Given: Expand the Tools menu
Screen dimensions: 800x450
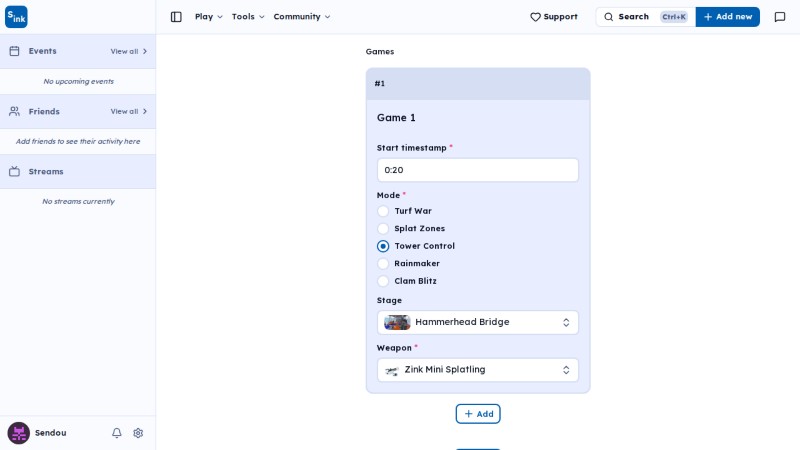Looking at the screenshot, I should point(248,17).
